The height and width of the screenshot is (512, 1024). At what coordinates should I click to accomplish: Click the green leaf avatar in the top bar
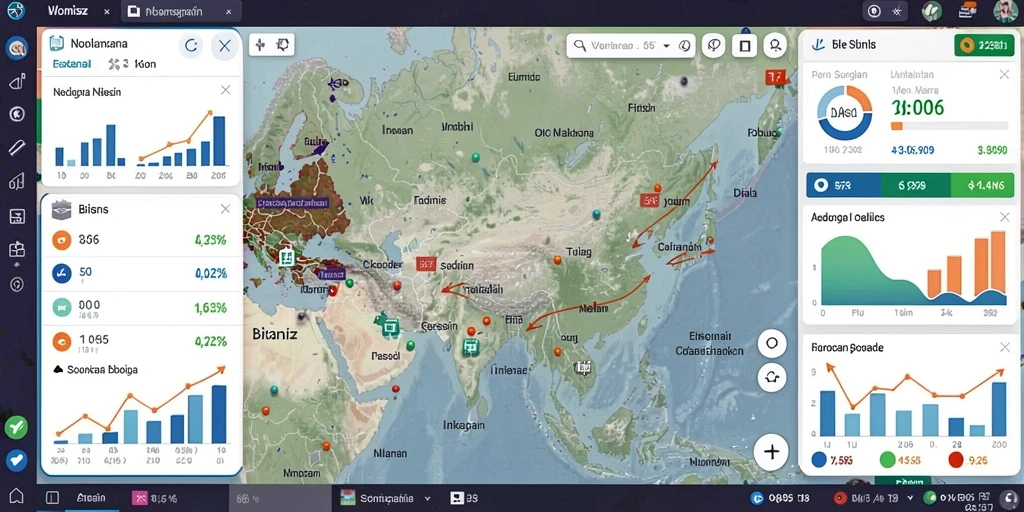point(931,10)
